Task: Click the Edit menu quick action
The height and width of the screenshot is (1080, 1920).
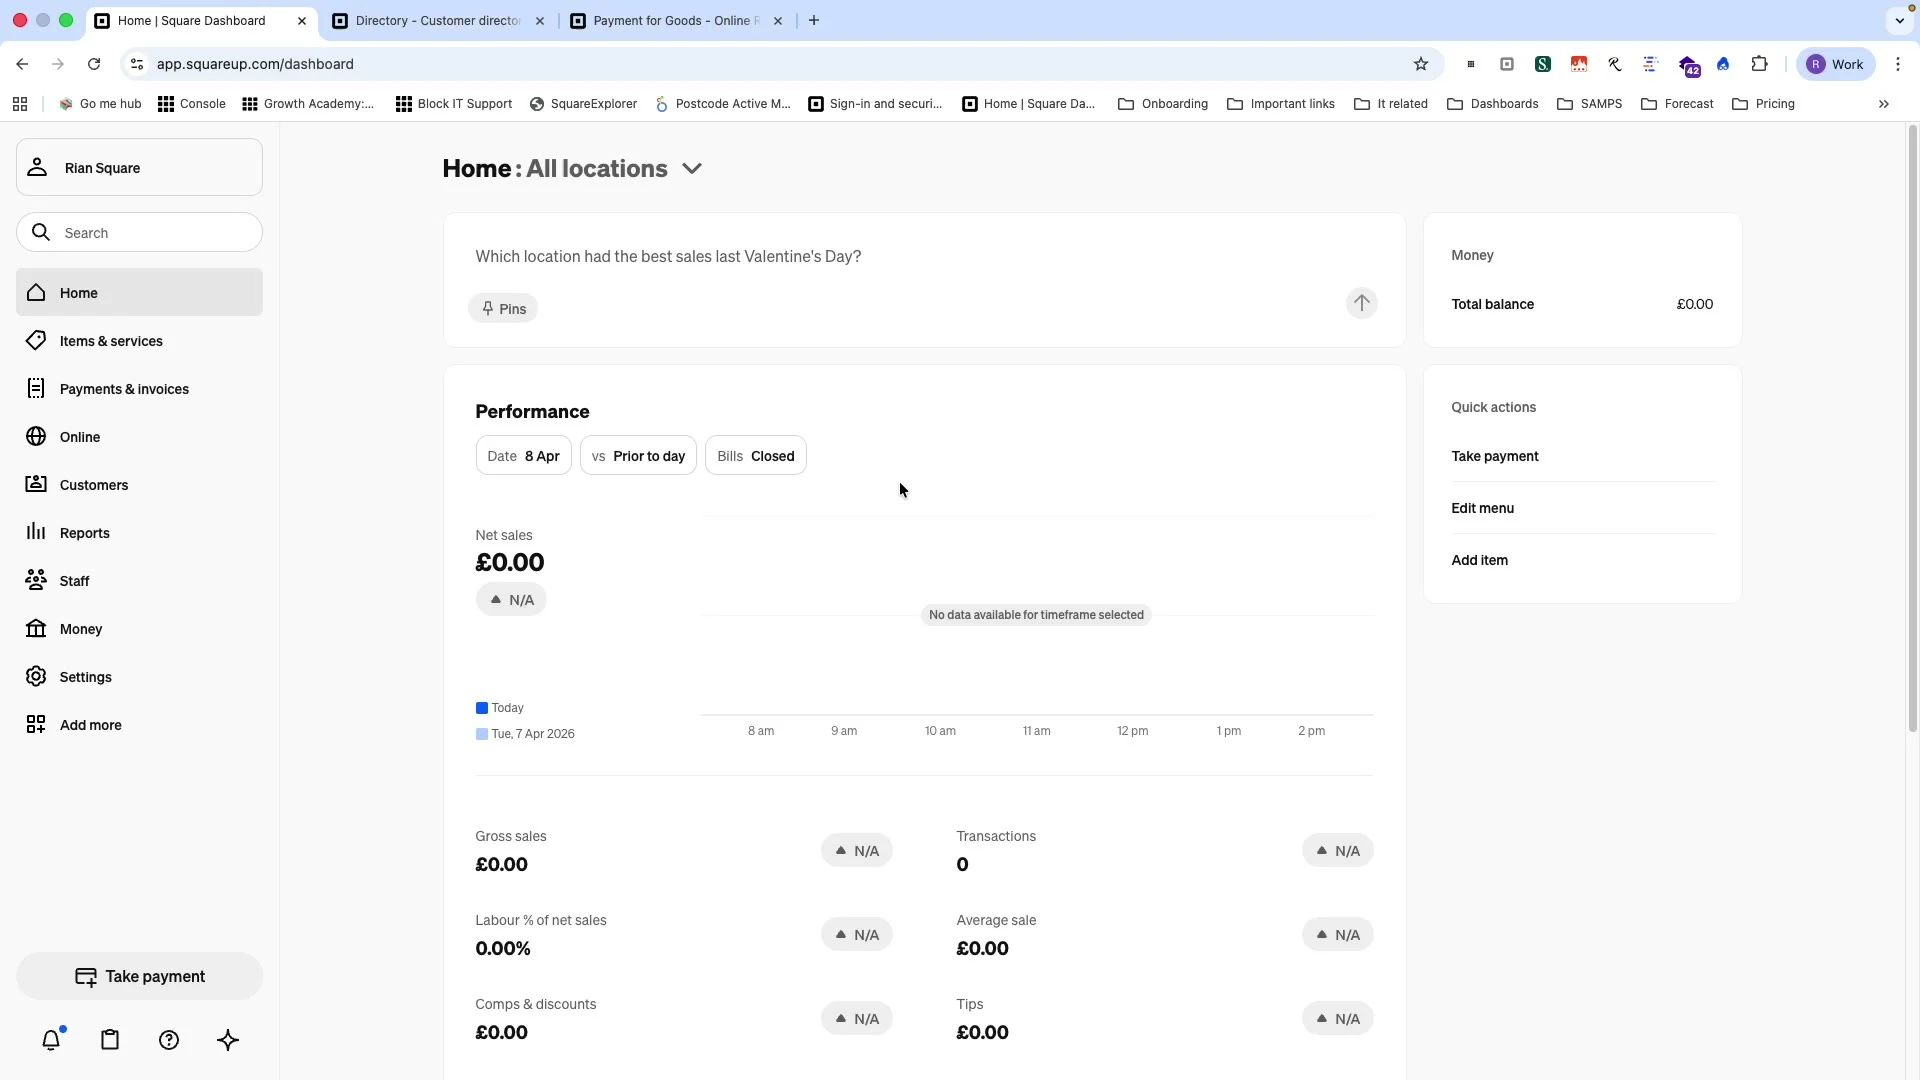Action: pos(1482,508)
